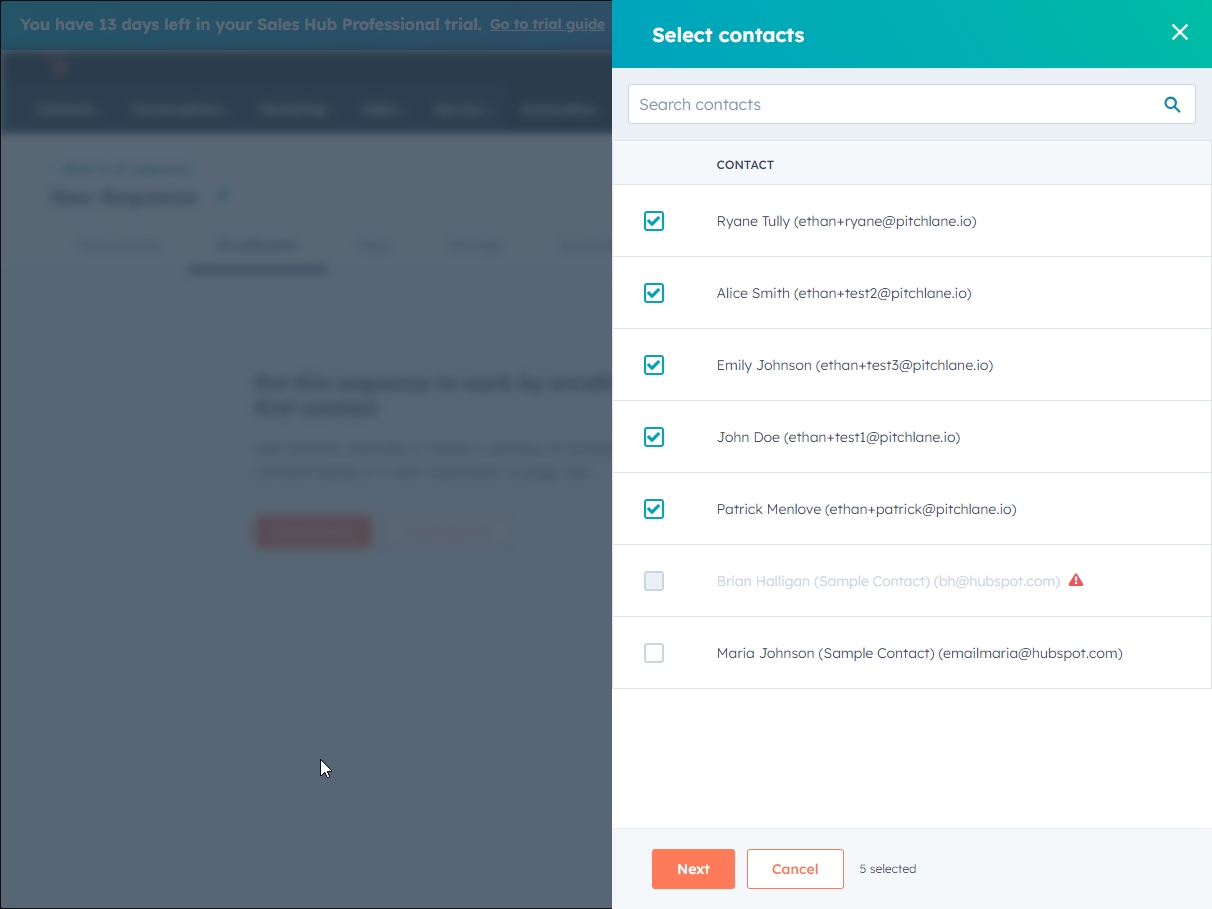This screenshot has width=1212, height=909.
Task: Uncheck the Ryane Tully checkbox
Action: [654, 221]
